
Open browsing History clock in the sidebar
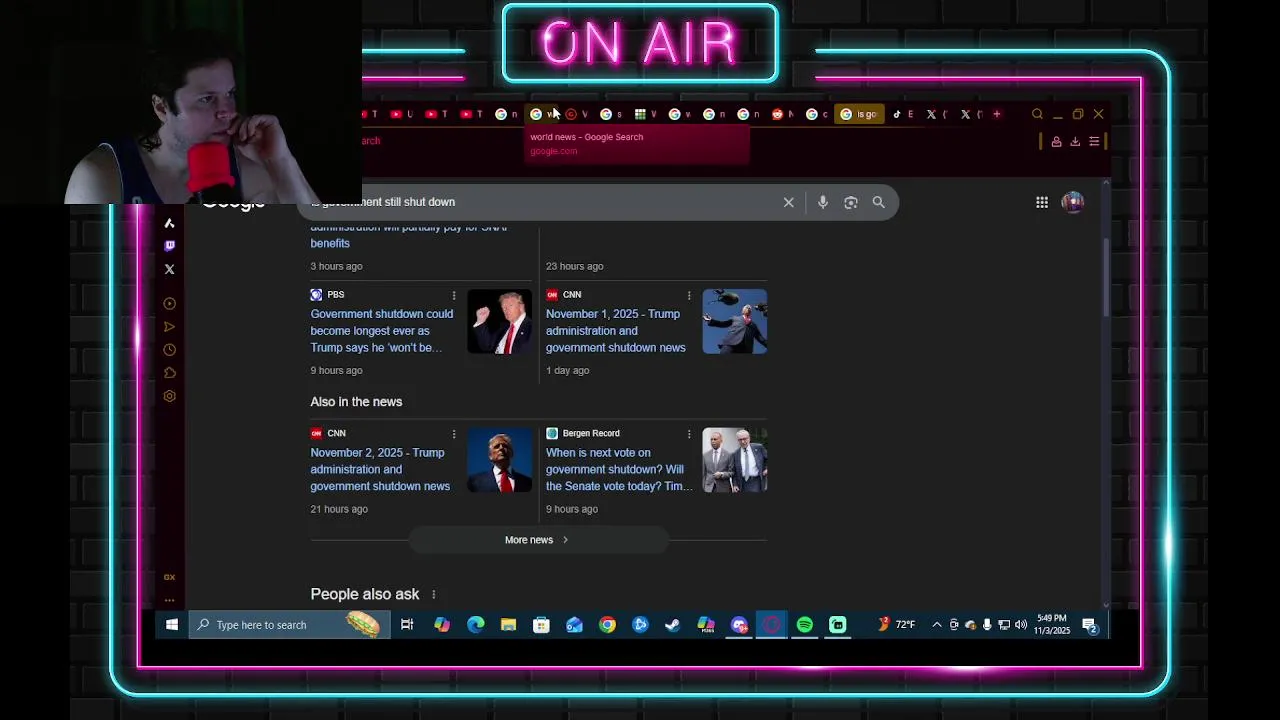tap(169, 350)
